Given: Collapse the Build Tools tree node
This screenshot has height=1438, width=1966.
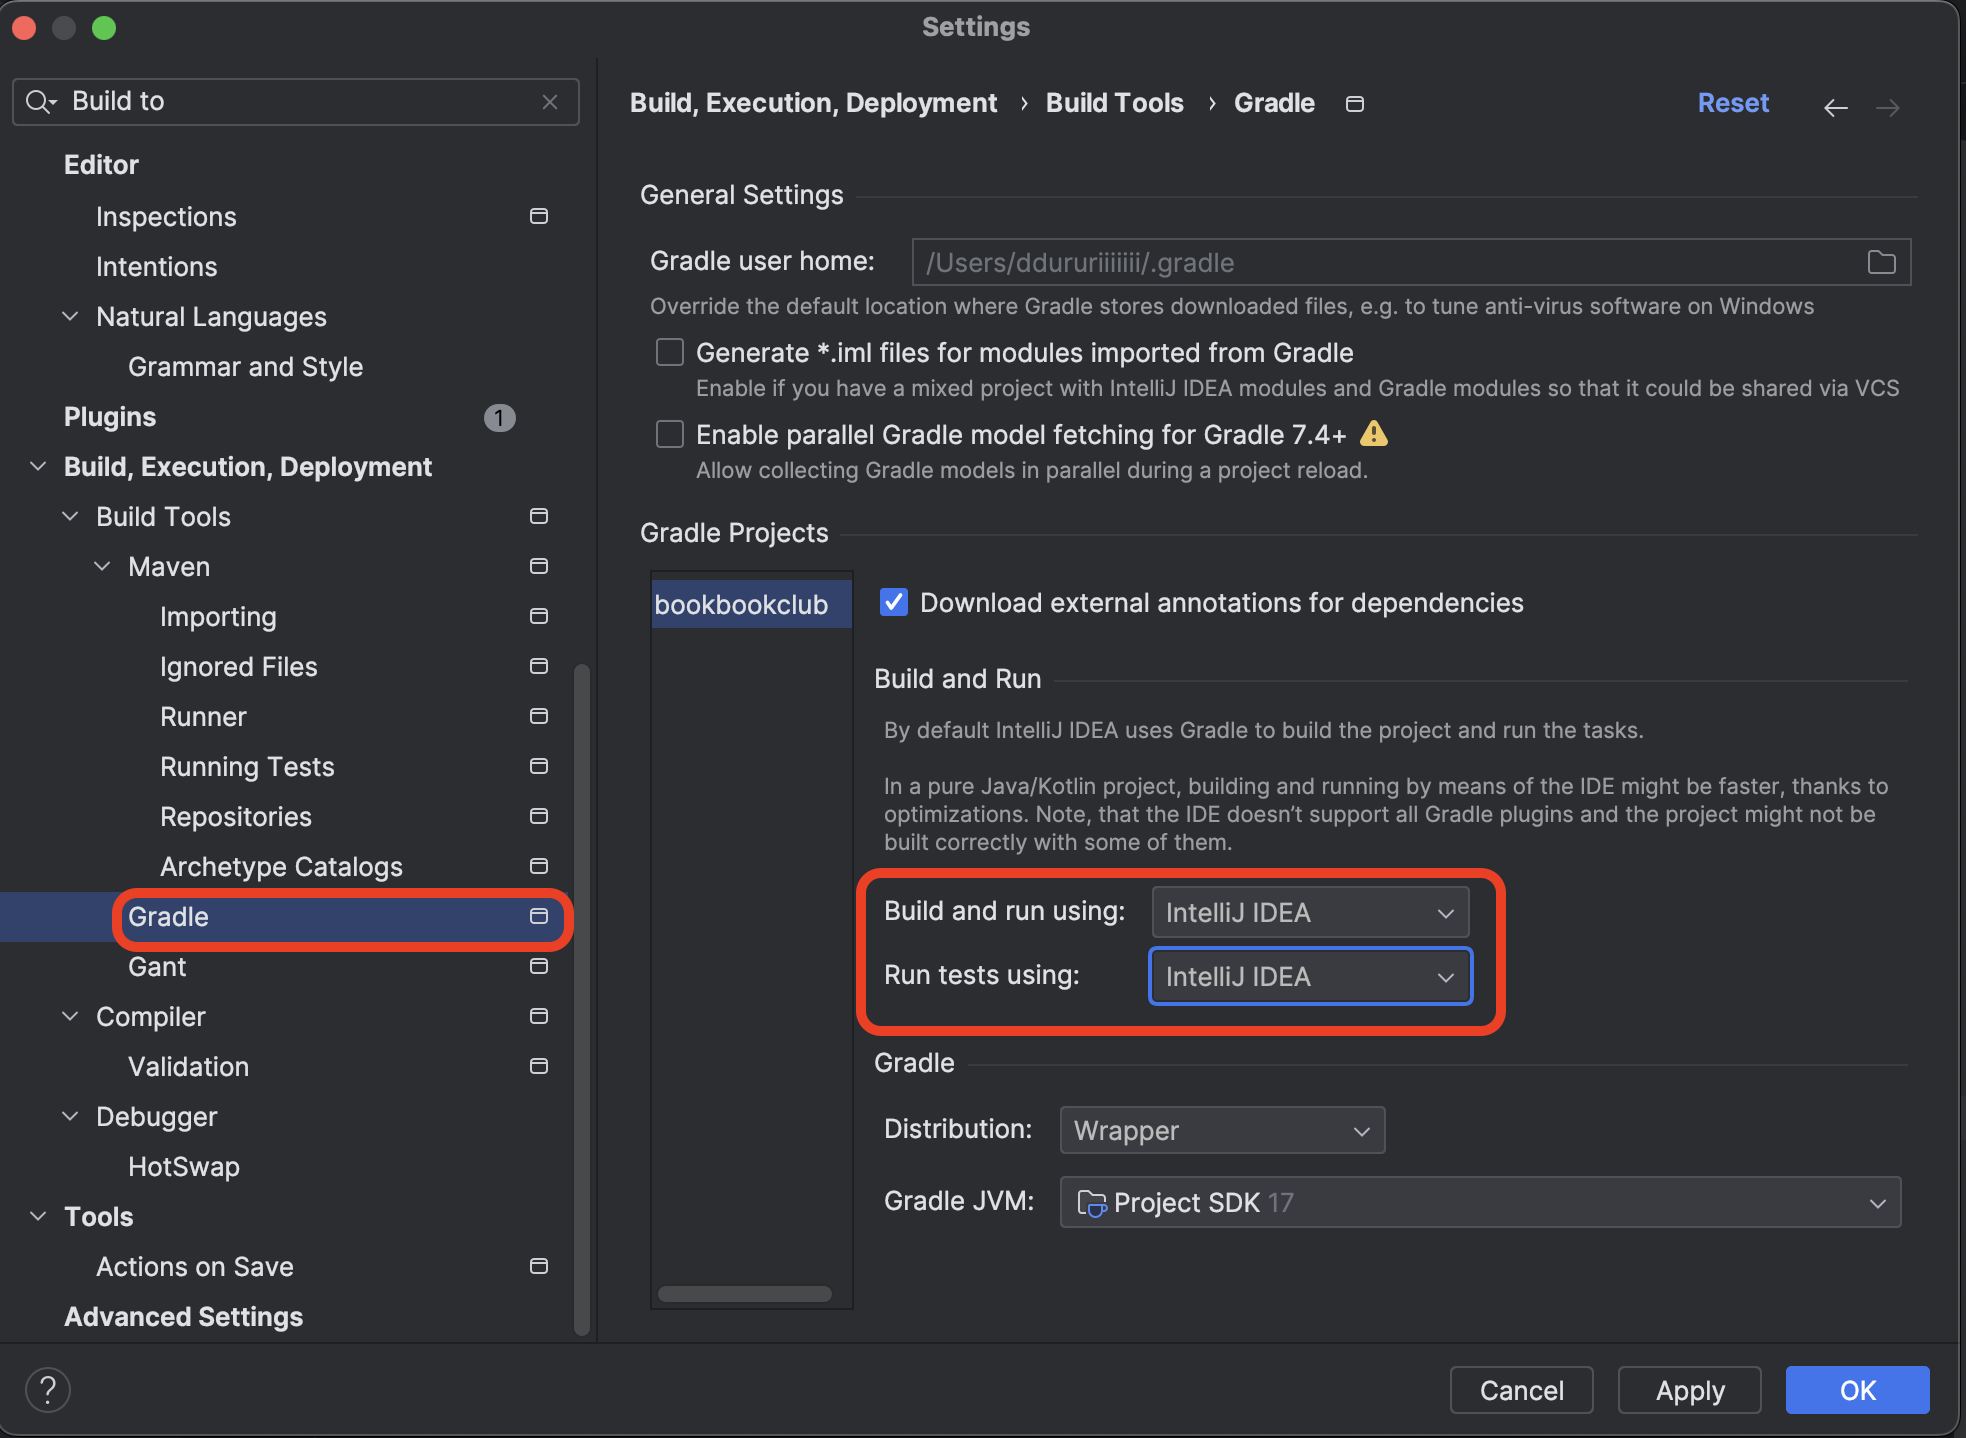Looking at the screenshot, I should pyautogui.click(x=70, y=516).
